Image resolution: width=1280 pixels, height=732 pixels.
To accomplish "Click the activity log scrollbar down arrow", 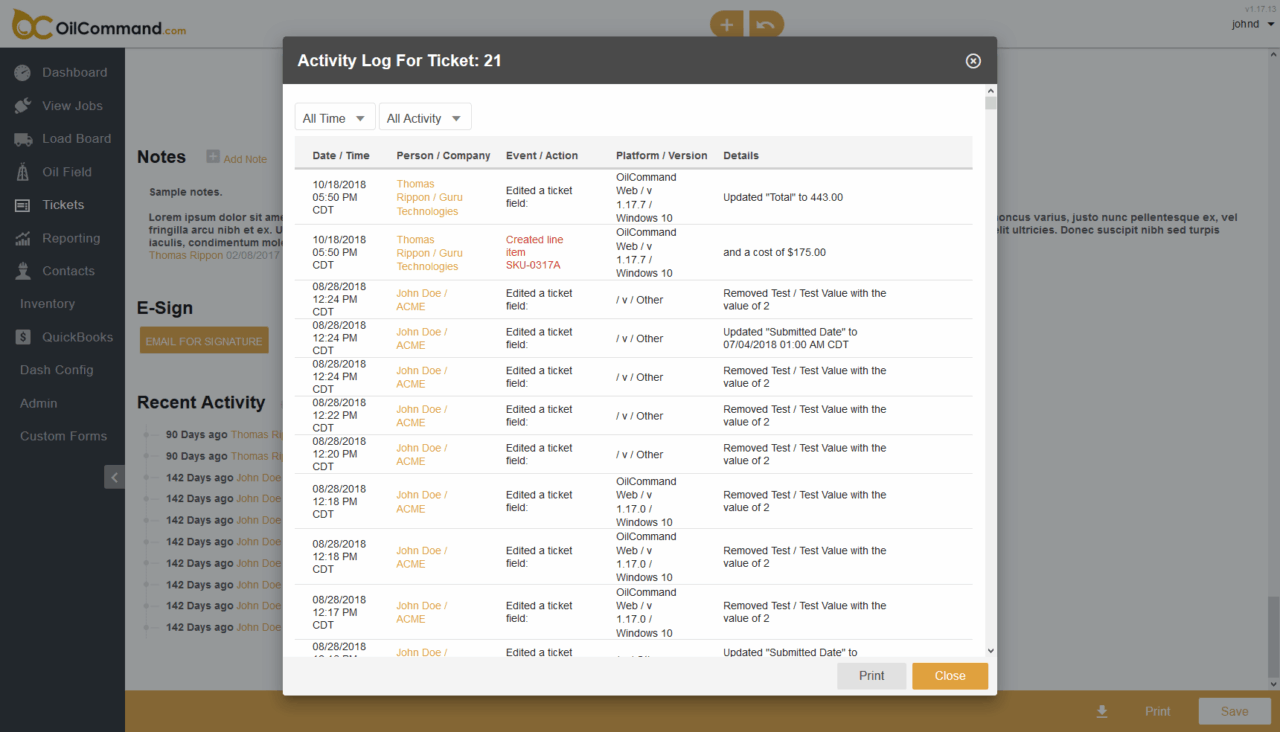I will pos(990,650).
